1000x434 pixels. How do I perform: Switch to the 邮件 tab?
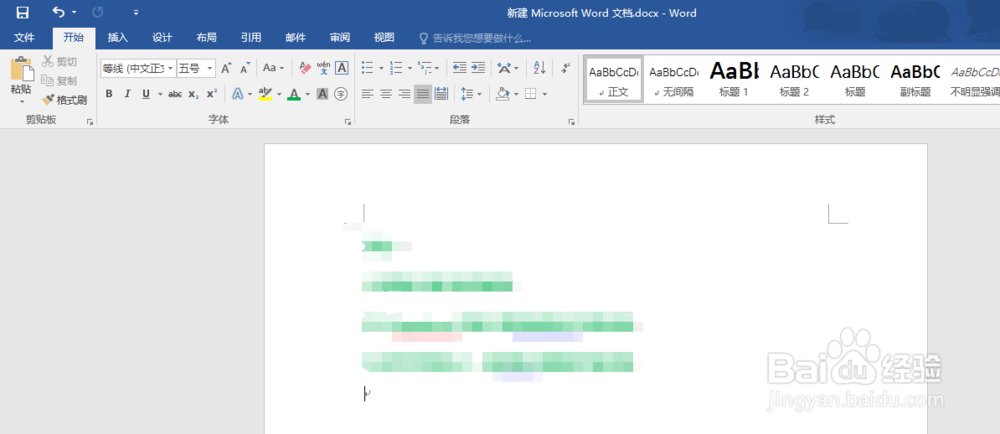click(296, 38)
